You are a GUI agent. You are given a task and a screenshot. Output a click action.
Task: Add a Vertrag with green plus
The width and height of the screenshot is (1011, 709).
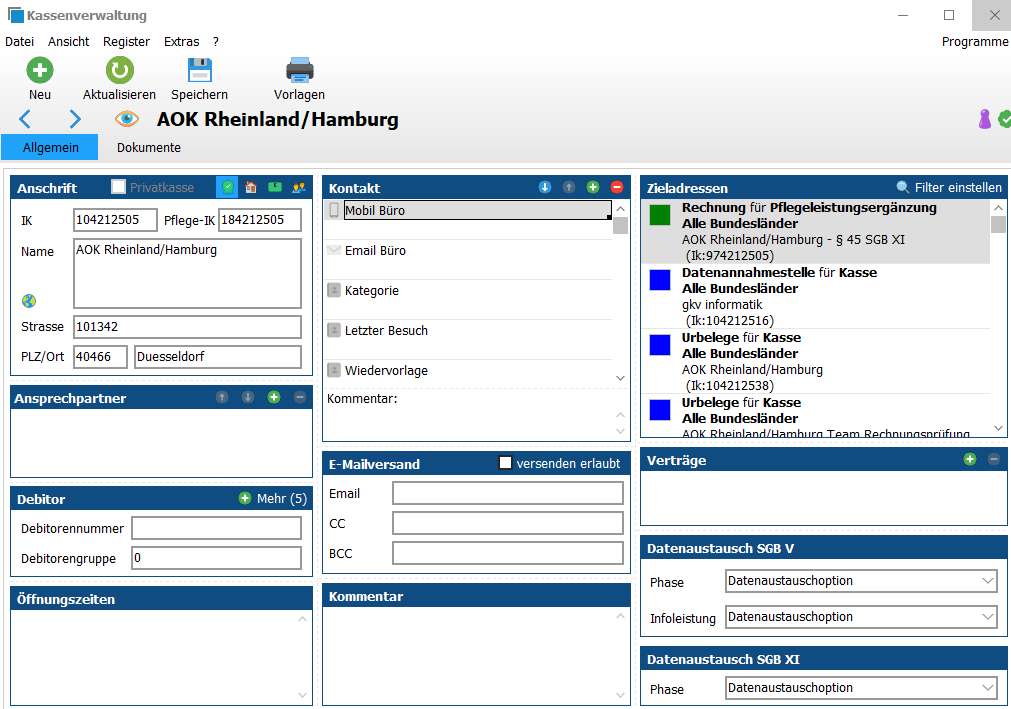pos(970,459)
